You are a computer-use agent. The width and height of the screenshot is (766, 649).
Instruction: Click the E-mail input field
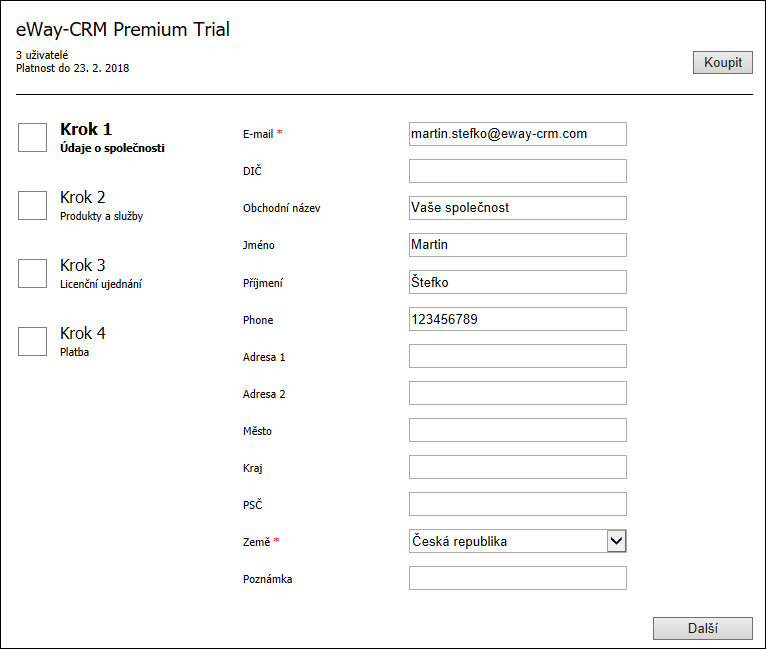(518, 134)
